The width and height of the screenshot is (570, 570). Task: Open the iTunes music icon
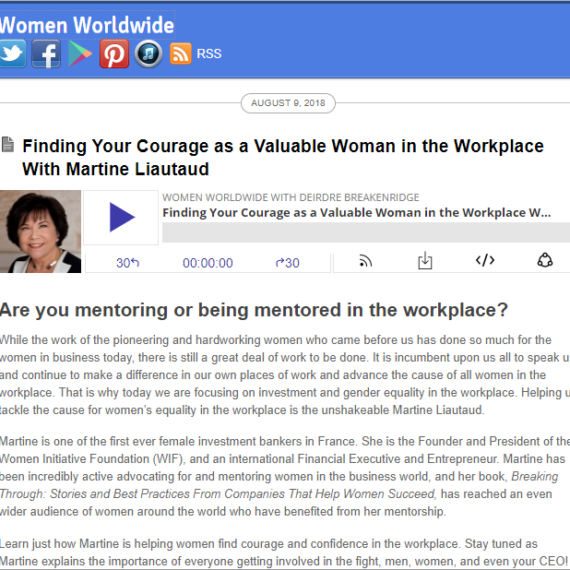tap(148, 54)
